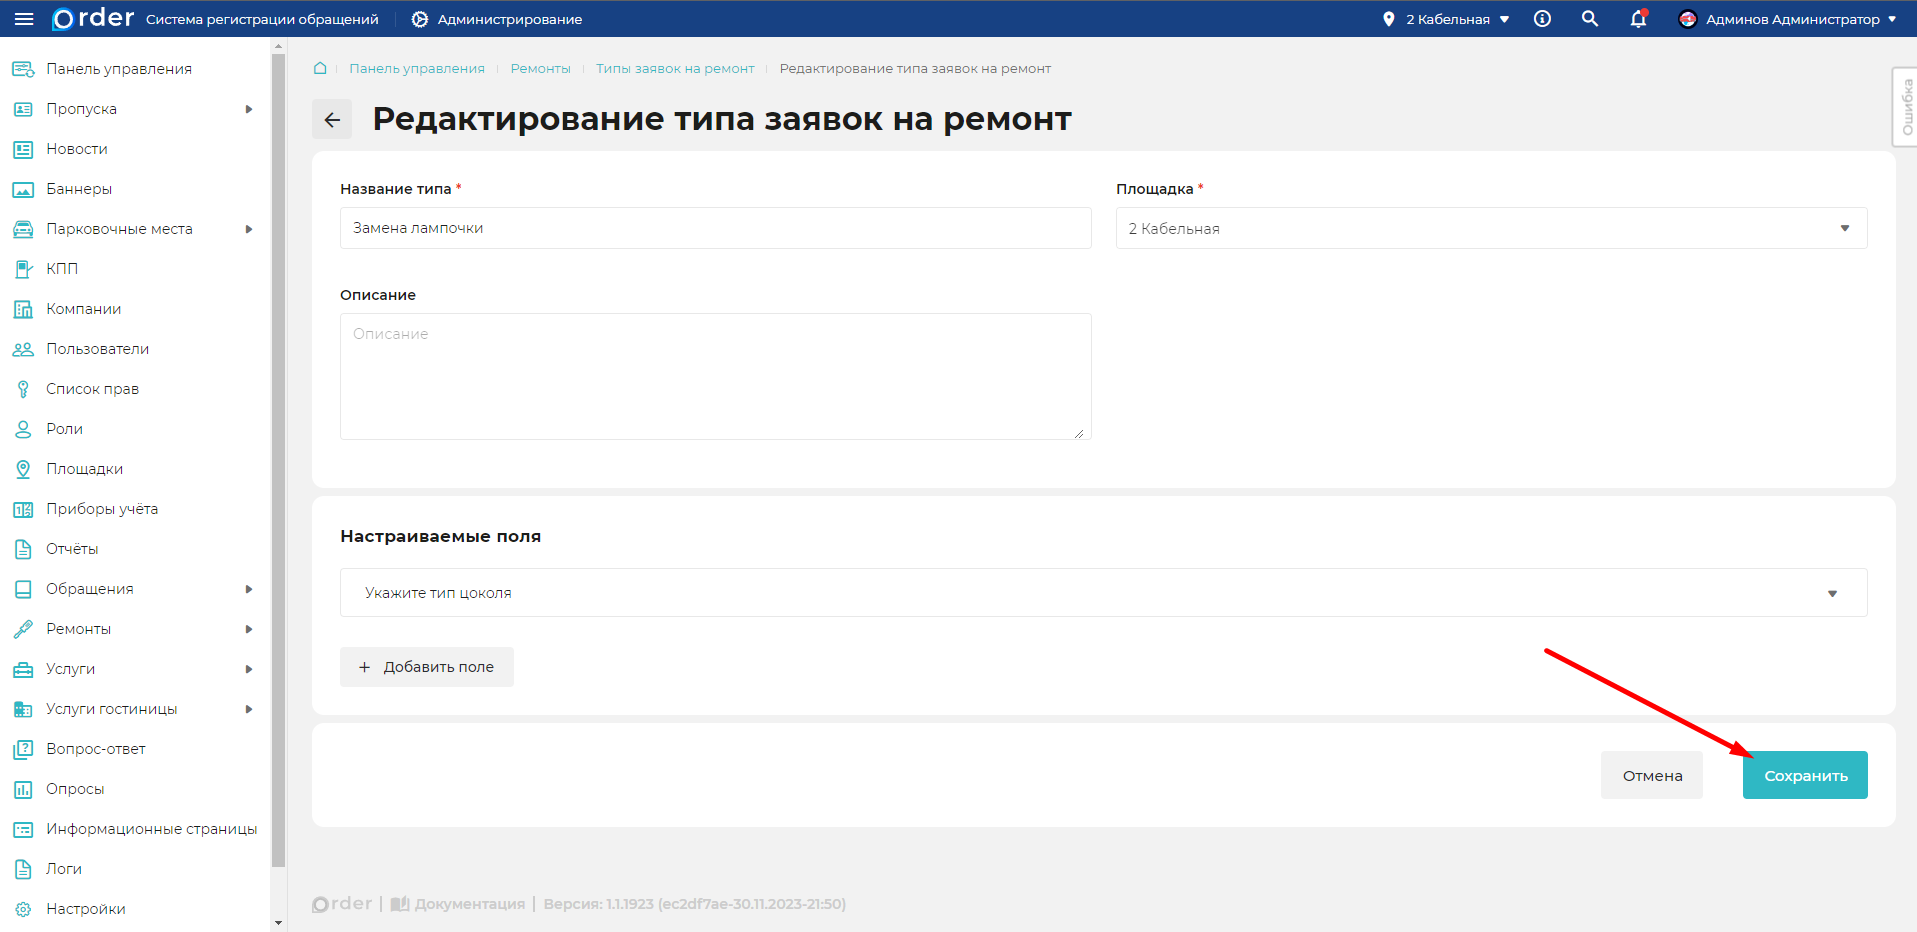Expand the 'Укажите тип цоколя' field

tap(1102, 593)
